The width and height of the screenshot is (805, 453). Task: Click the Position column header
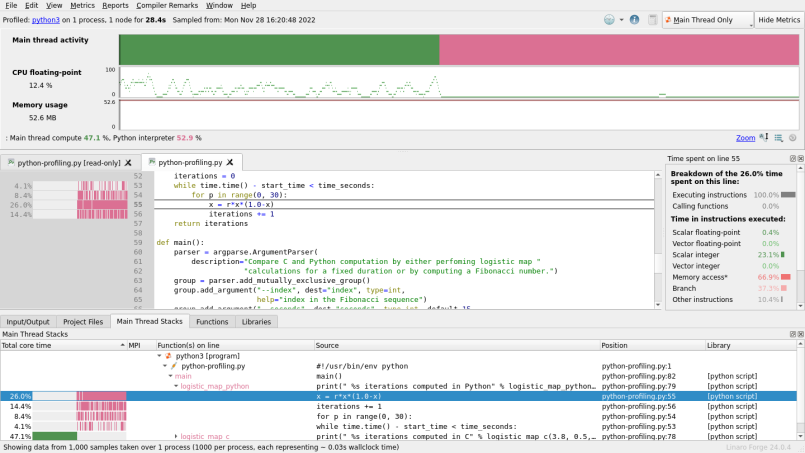click(x=653, y=345)
